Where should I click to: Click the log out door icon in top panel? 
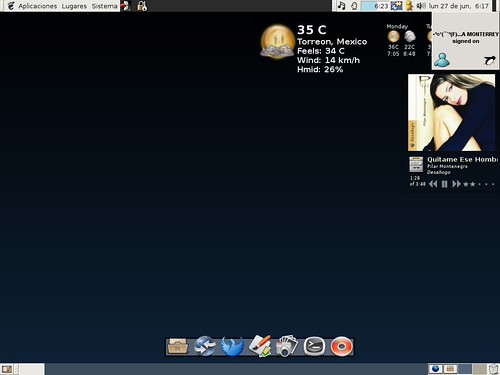(125, 6)
